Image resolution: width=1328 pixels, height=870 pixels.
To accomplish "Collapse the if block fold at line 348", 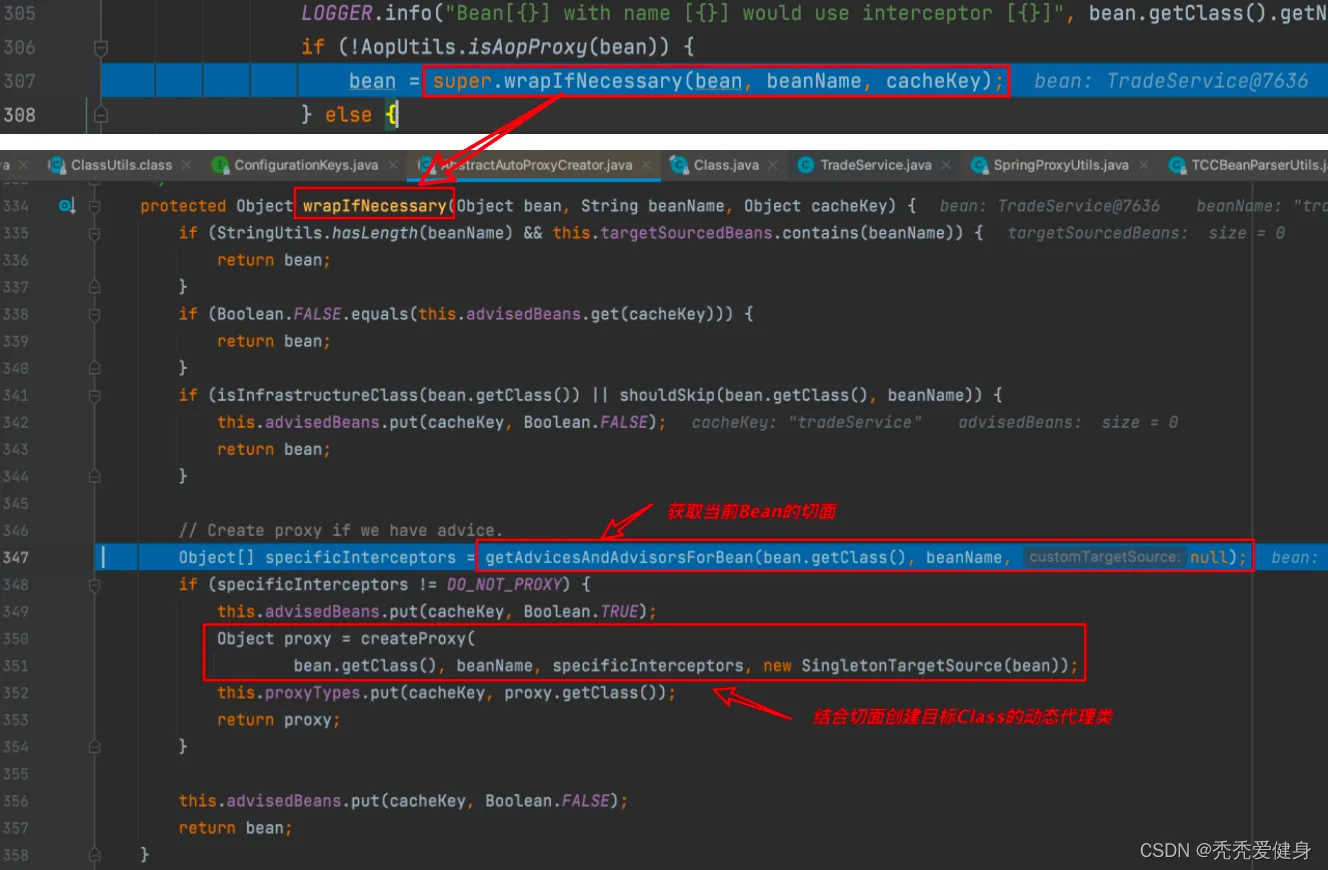I will tap(95, 584).
